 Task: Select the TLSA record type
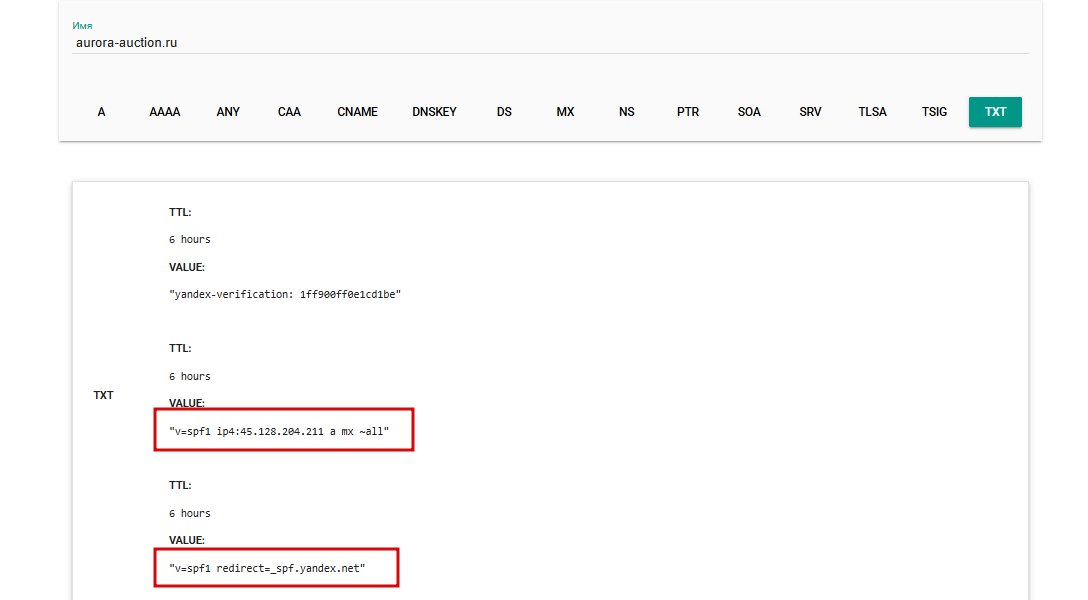[872, 112]
